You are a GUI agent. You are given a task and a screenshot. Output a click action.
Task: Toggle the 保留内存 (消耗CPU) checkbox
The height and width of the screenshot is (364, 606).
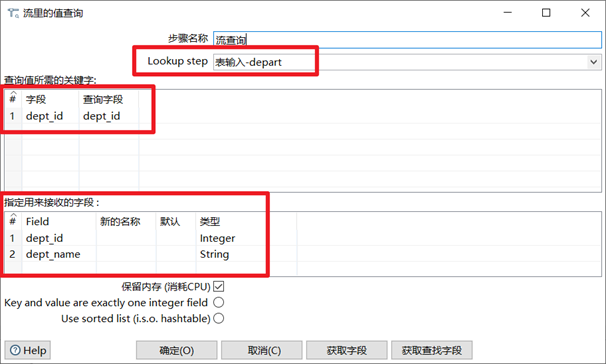218,286
